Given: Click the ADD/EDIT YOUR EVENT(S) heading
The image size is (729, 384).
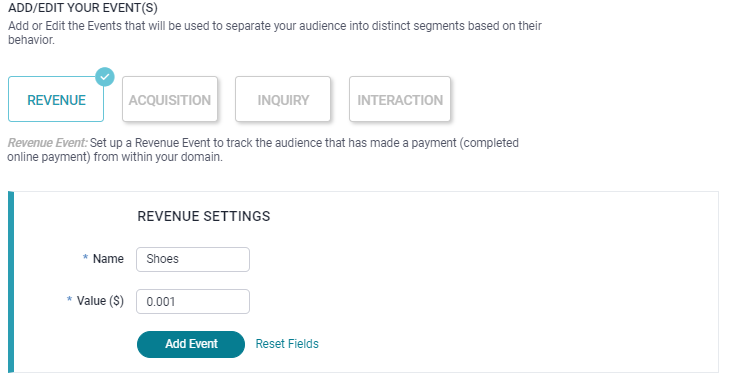Looking at the screenshot, I should [x=83, y=8].
